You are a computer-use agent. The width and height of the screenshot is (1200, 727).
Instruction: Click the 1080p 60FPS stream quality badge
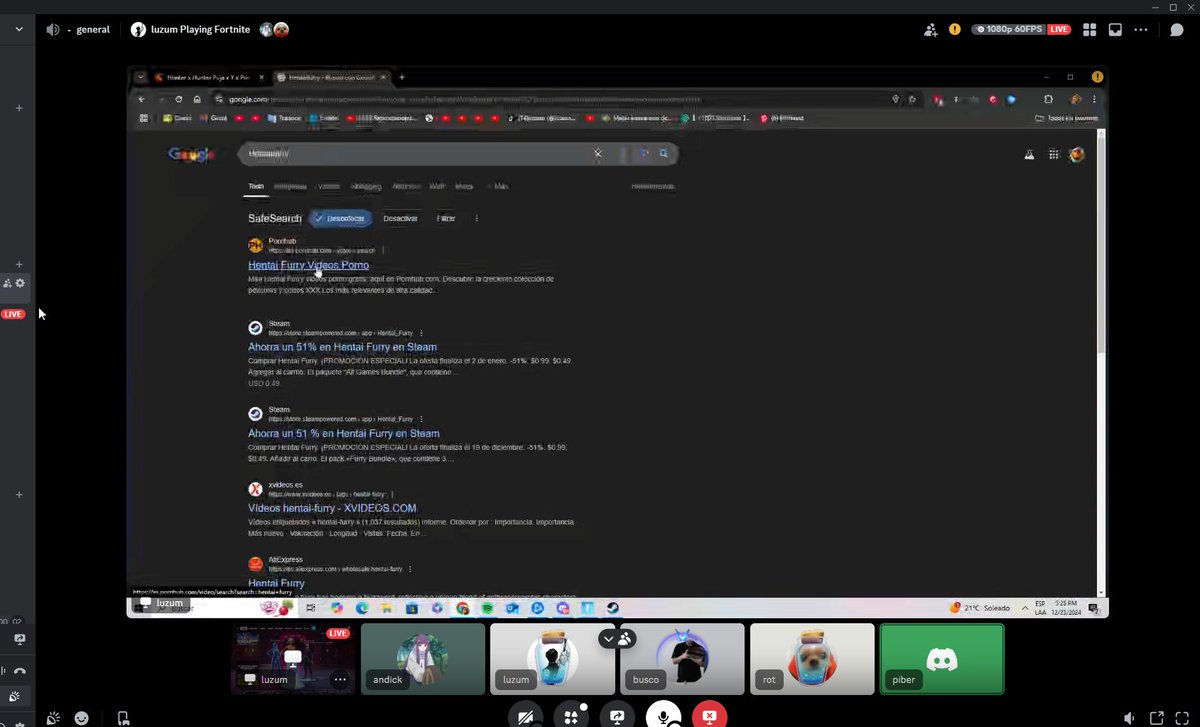coord(1008,30)
